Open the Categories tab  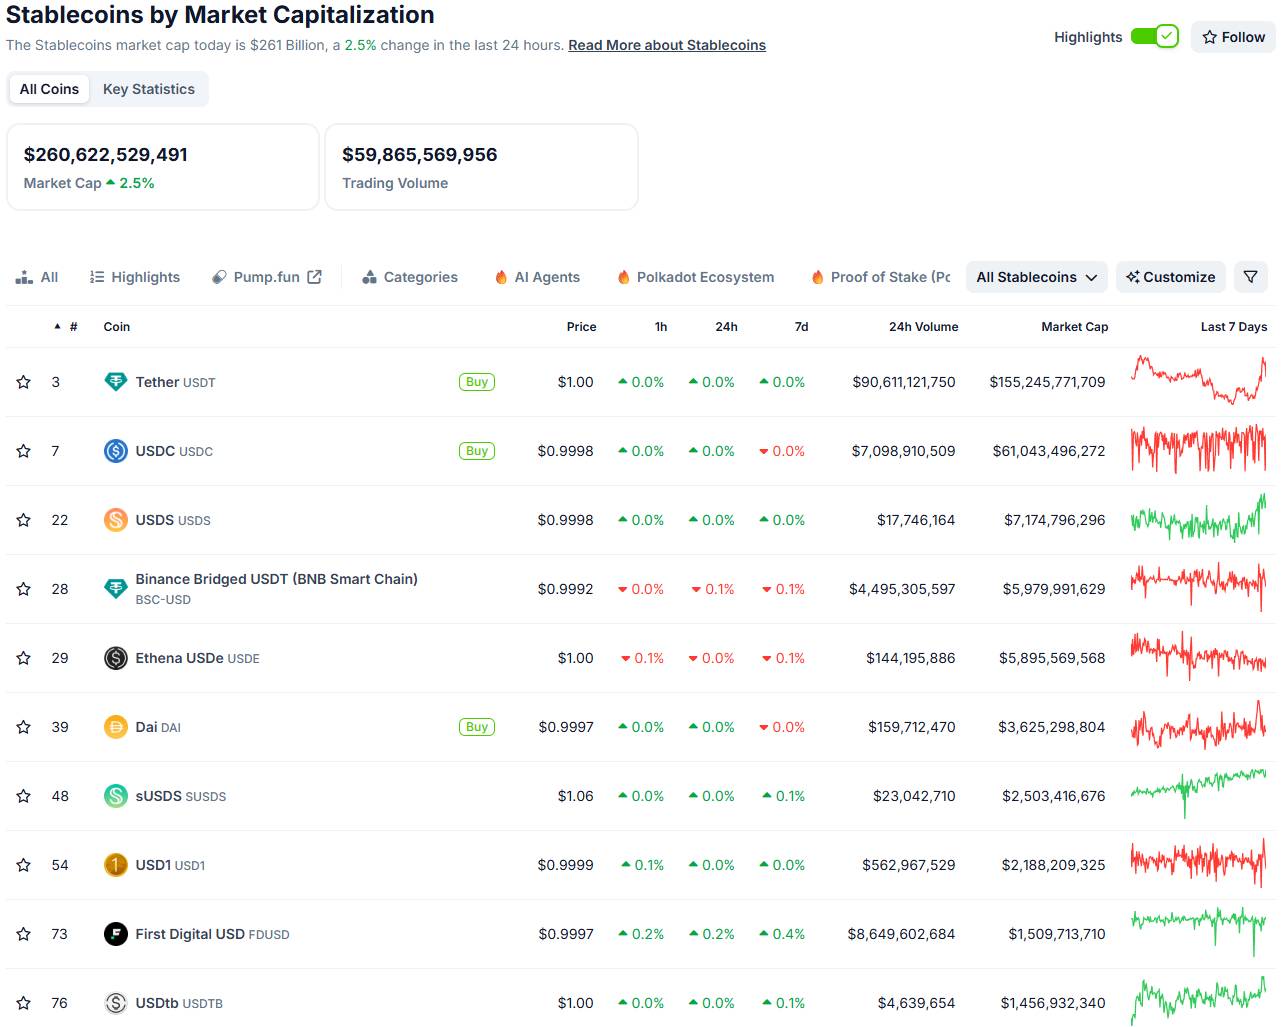[410, 277]
